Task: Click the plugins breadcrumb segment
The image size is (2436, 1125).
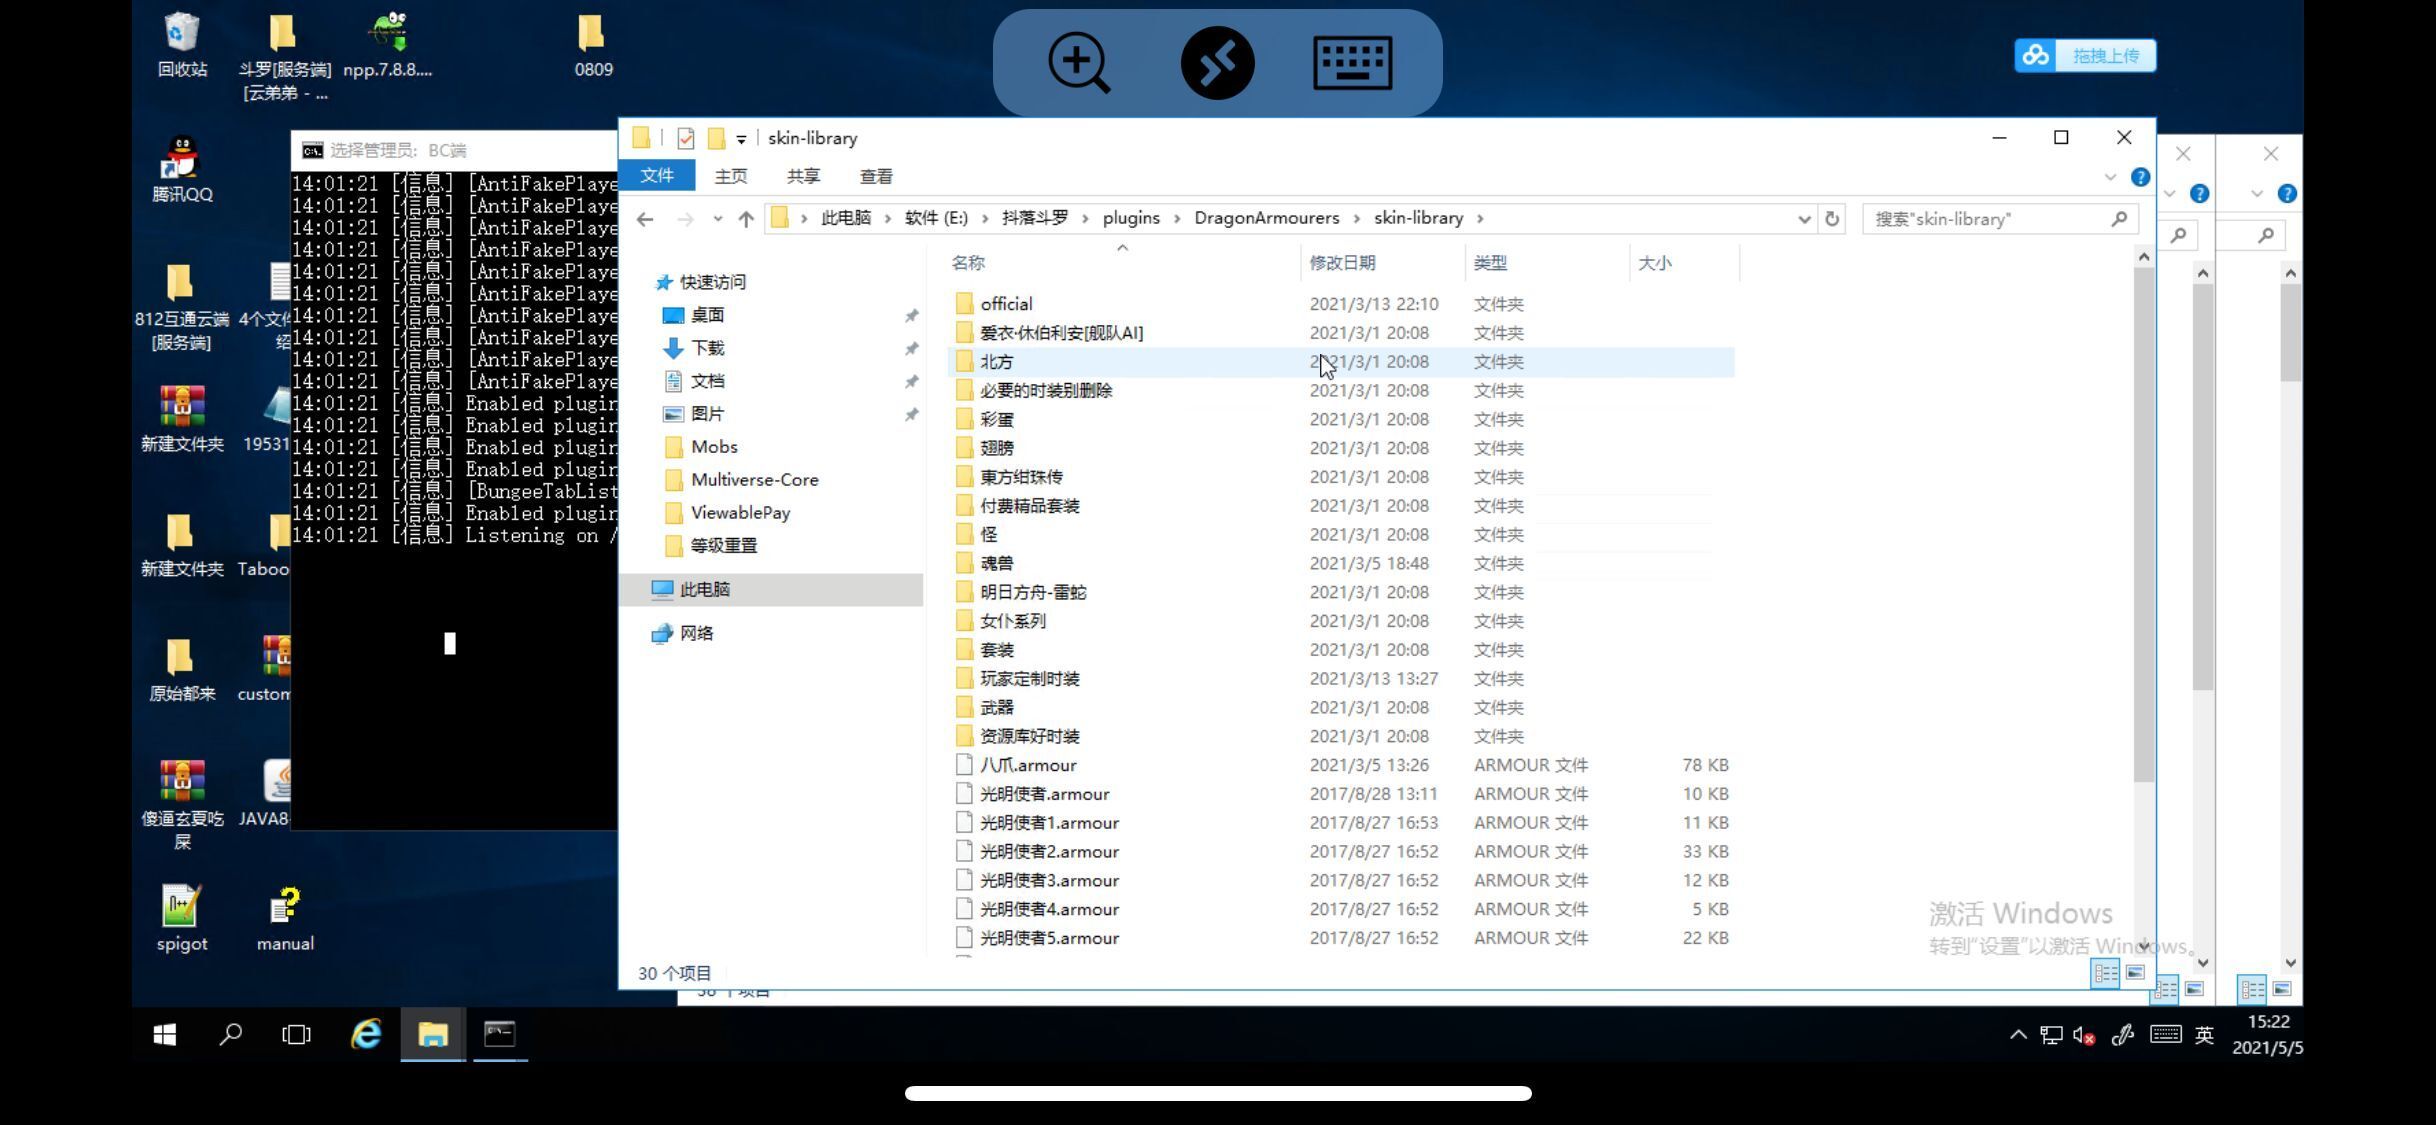Action: pos(1131,218)
